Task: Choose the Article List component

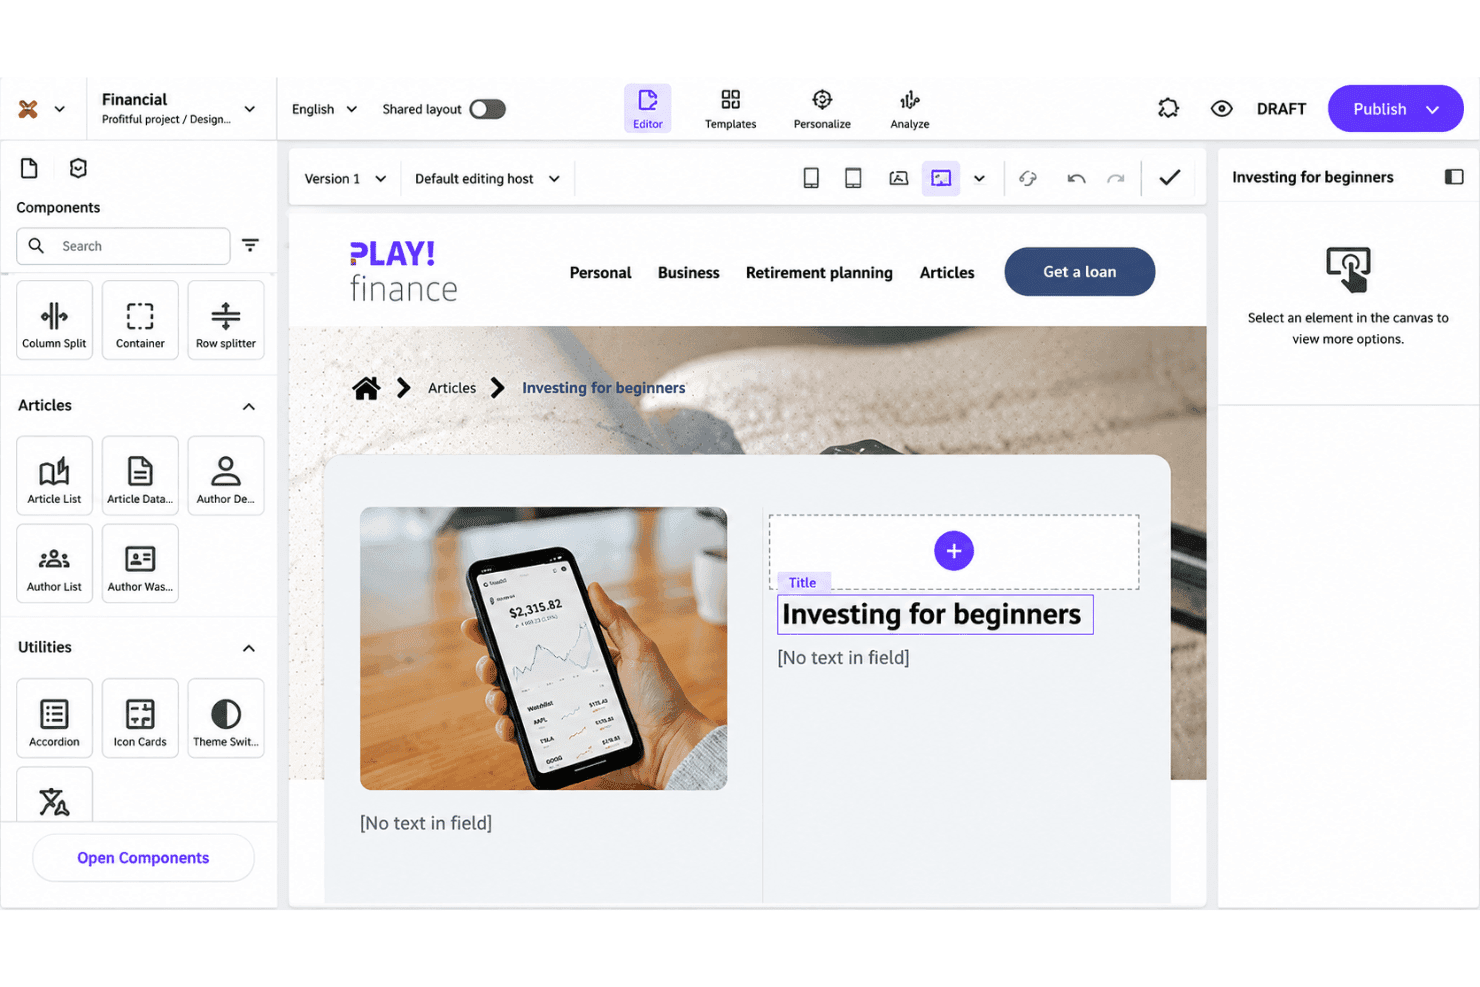Action: (x=54, y=476)
